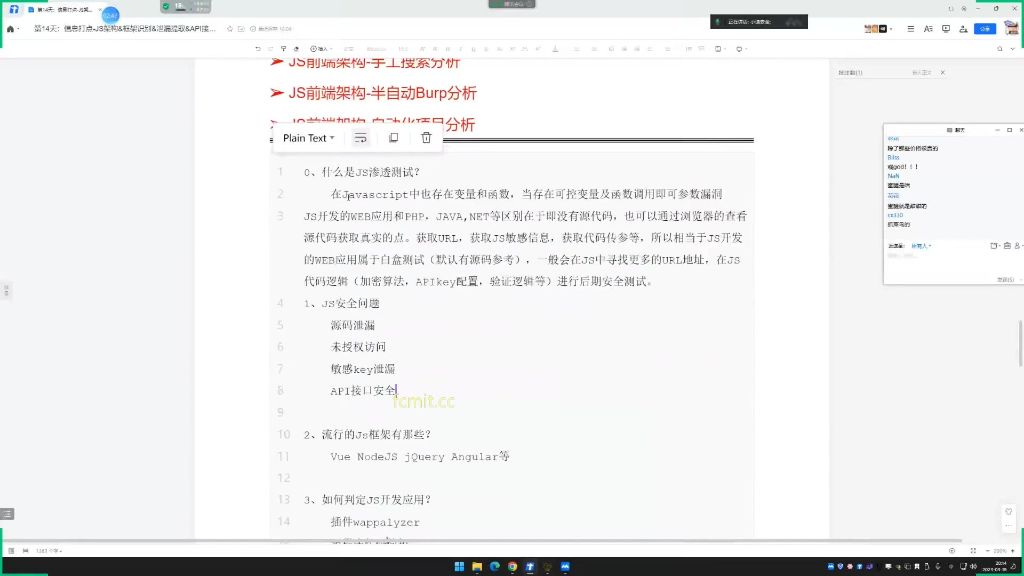
Task: Open the Windows Start menu
Action: [459, 566]
